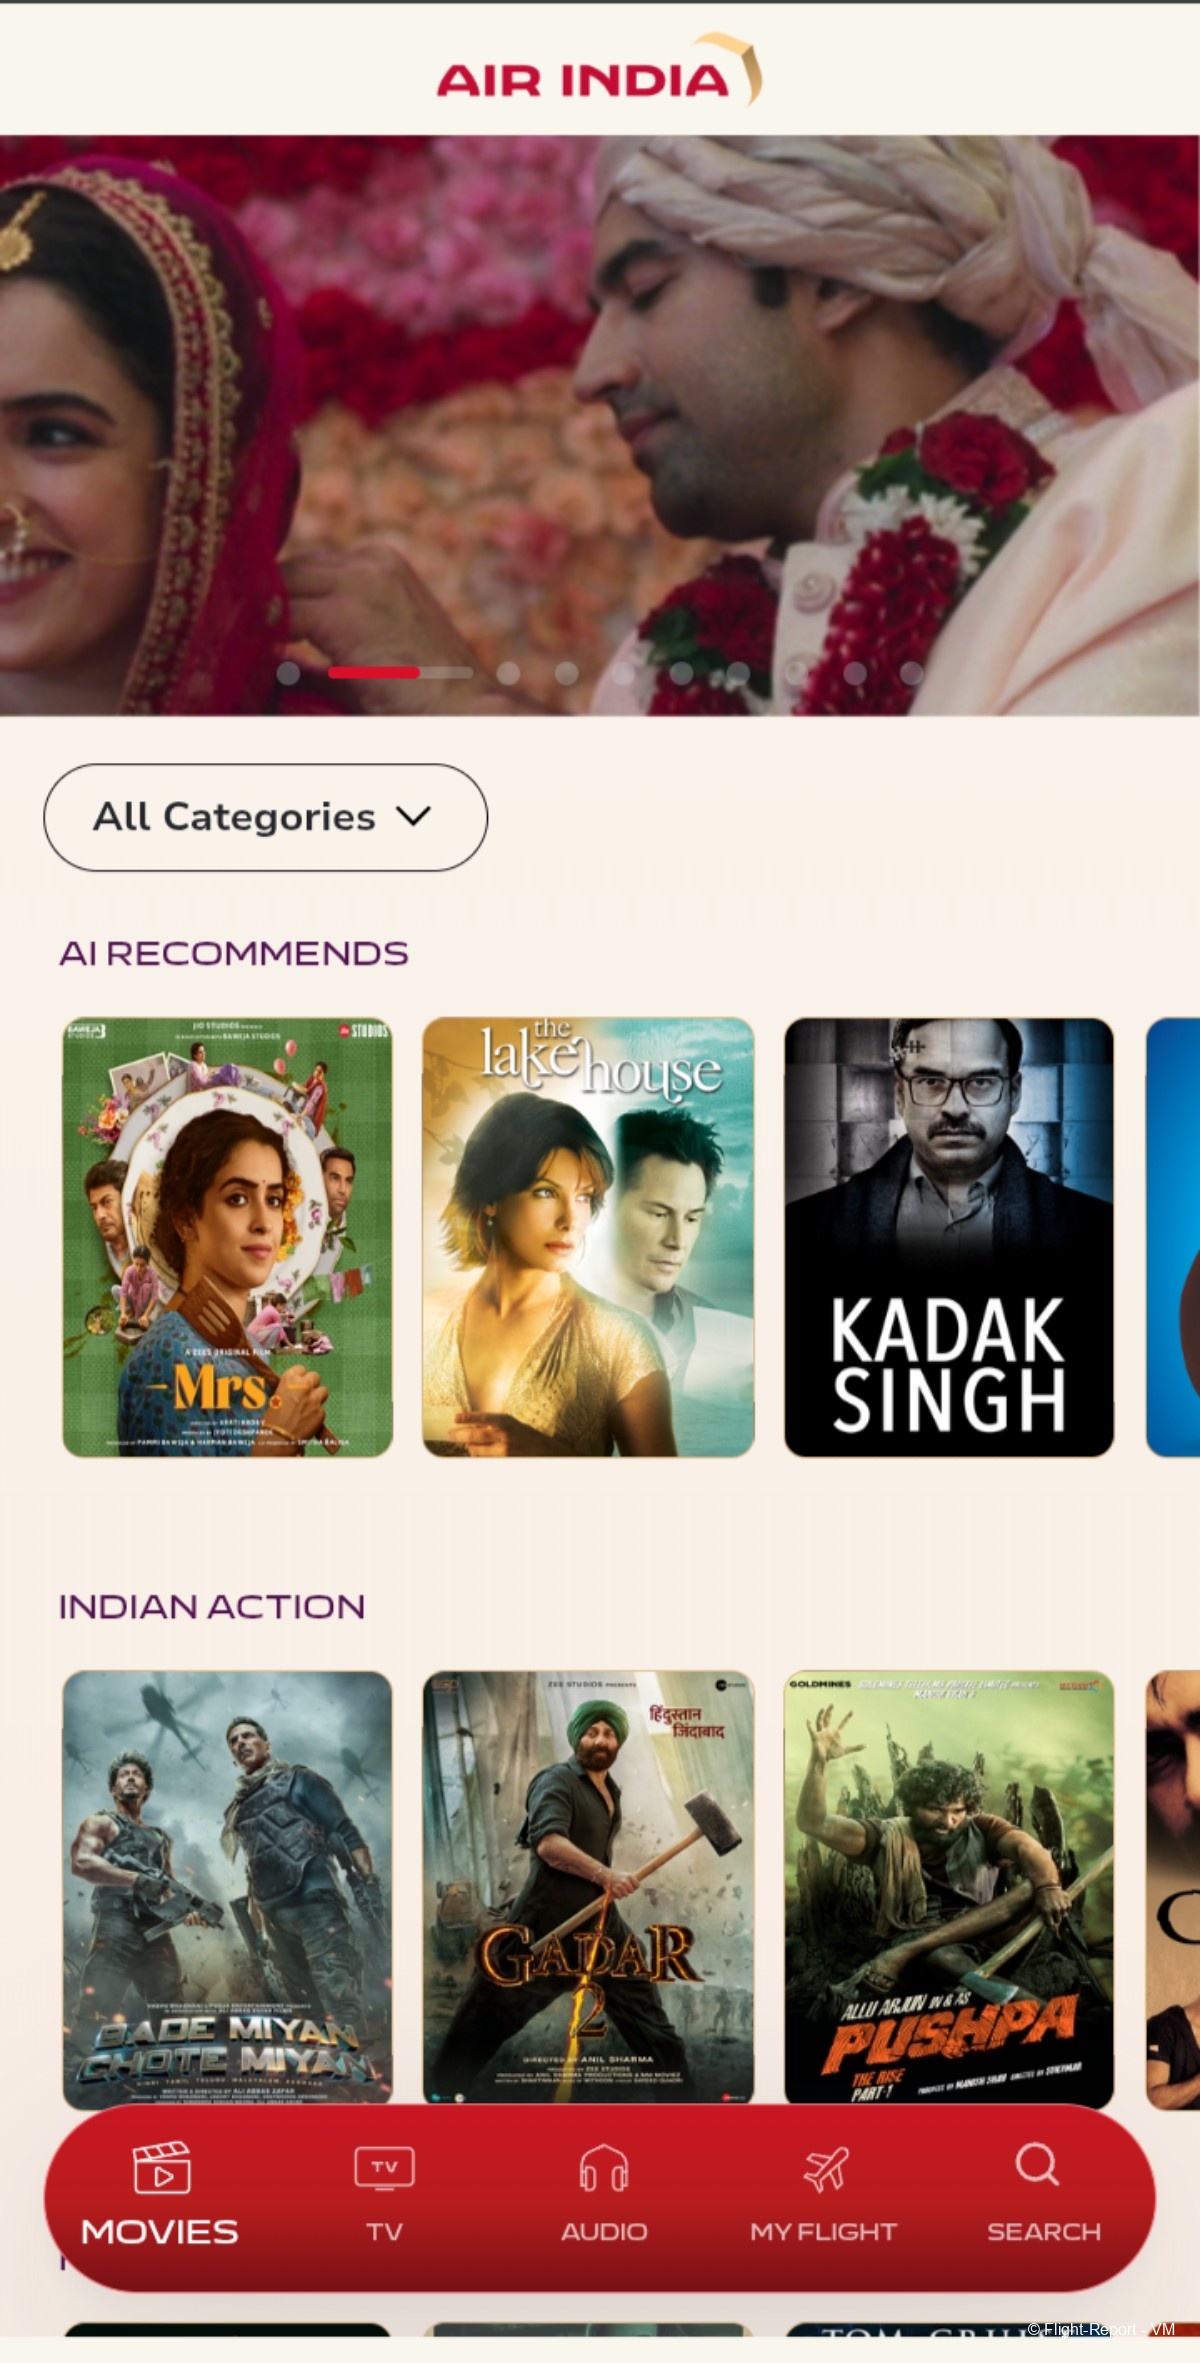Screen dimensions: 1200x2363
Task: Open the Kadak Singh poster
Action: point(949,1237)
